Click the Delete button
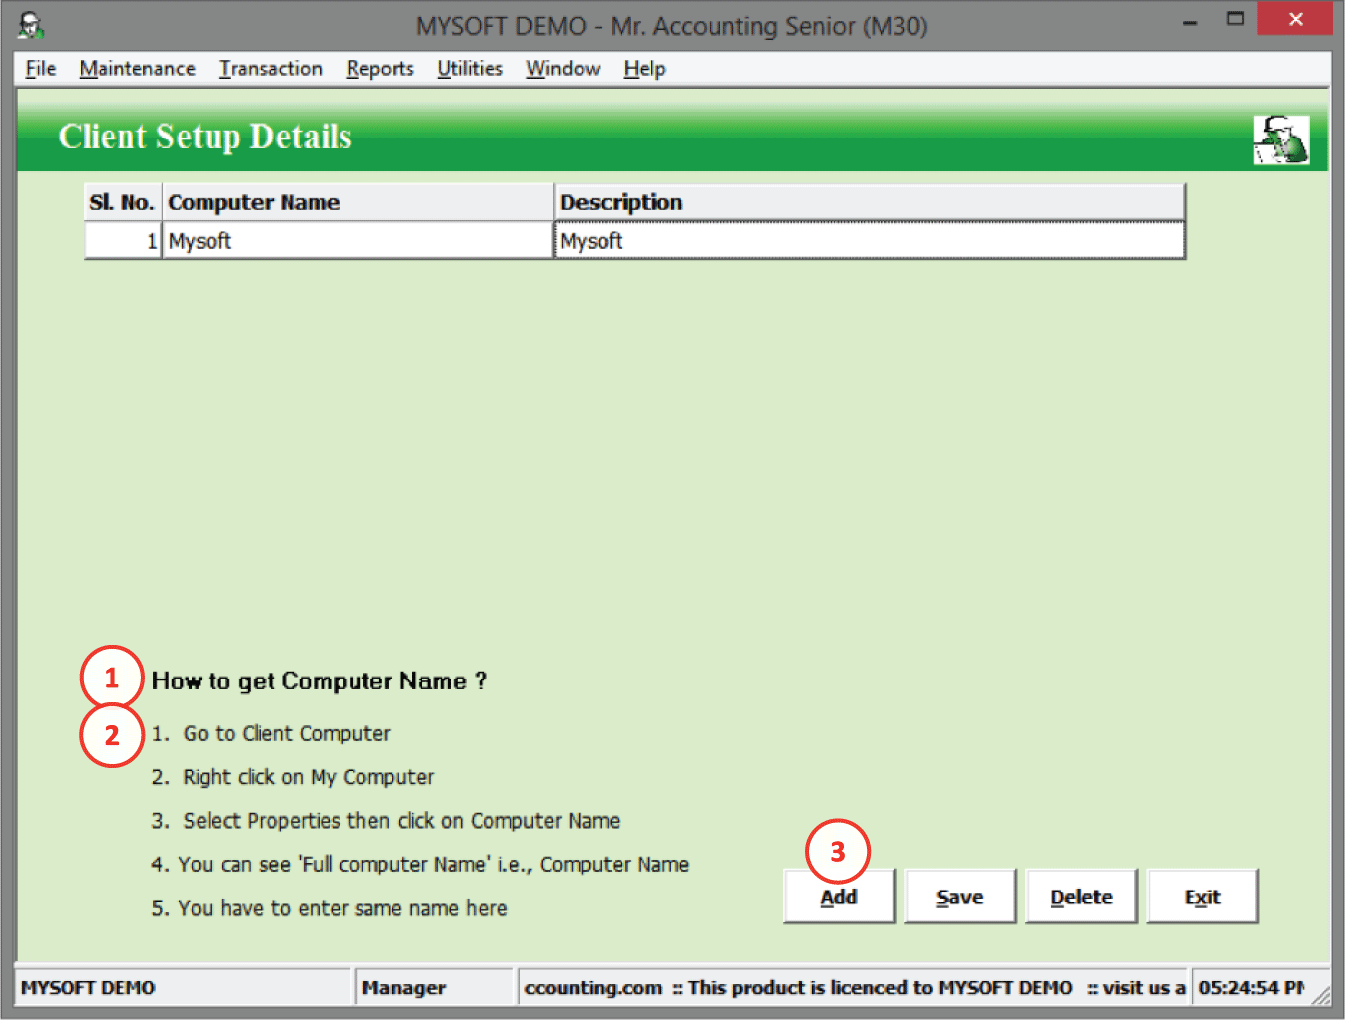Viewport: 1345px width, 1020px height. click(x=1081, y=897)
